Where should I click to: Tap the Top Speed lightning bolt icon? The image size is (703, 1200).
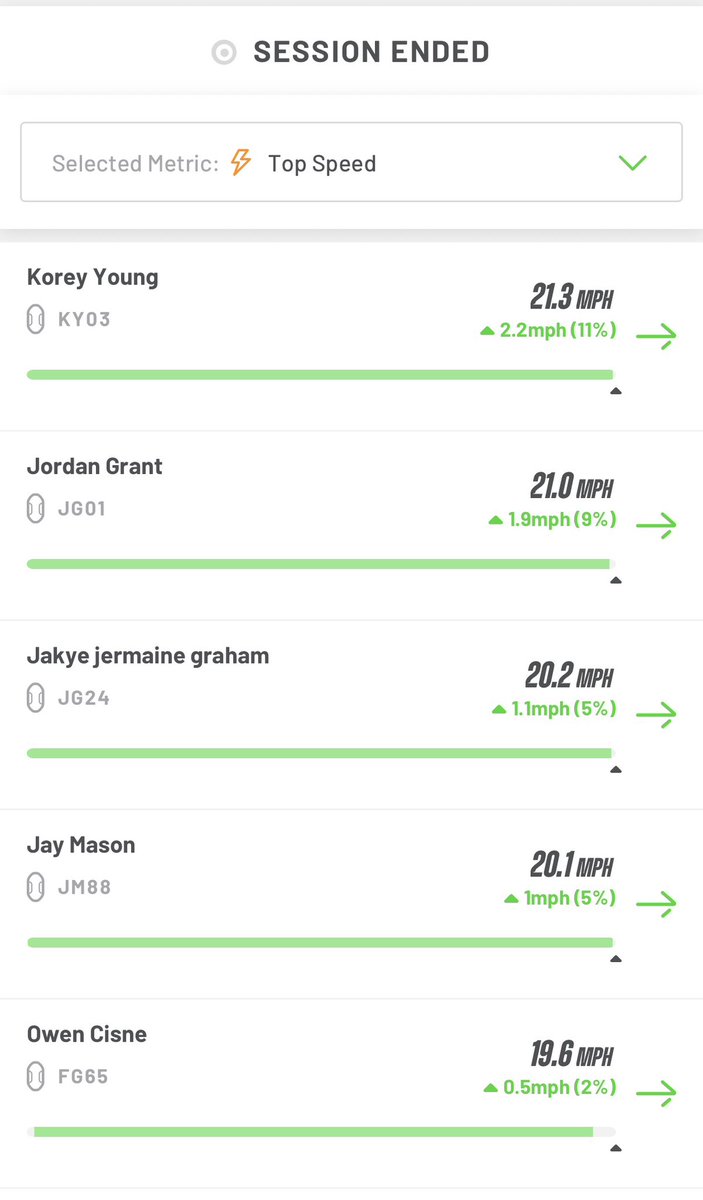(241, 162)
